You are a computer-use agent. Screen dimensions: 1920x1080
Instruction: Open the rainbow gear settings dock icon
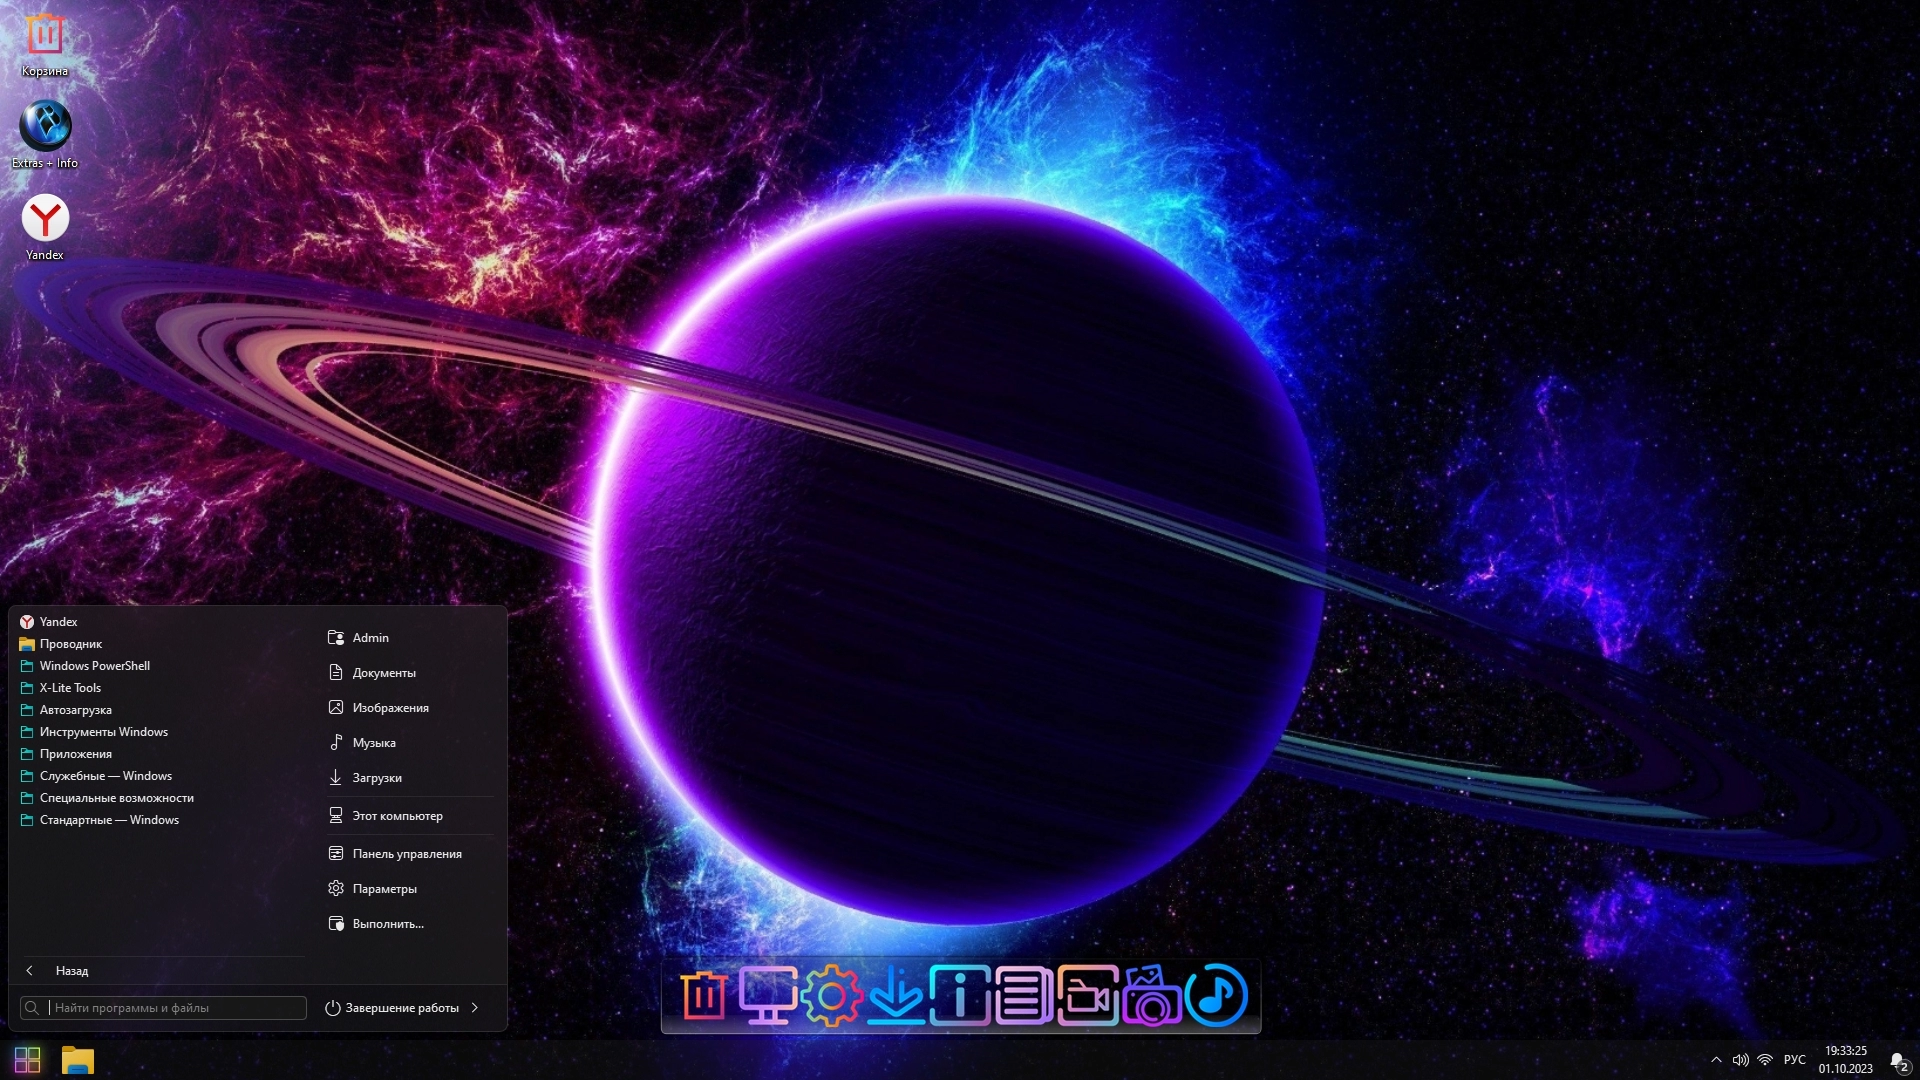(831, 996)
